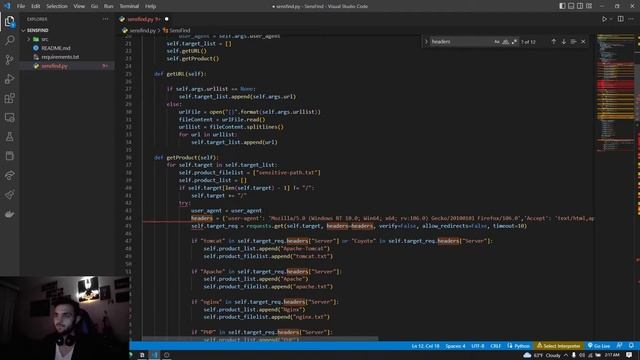Open the Go menu
640x360 pixels.
click(94, 6)
